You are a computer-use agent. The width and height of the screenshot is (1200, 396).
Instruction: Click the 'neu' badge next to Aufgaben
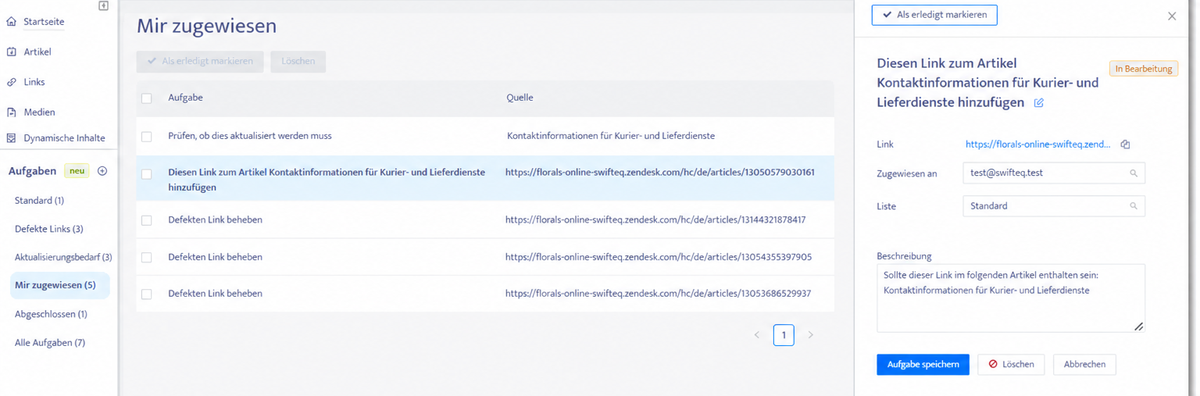coord(77,171)
